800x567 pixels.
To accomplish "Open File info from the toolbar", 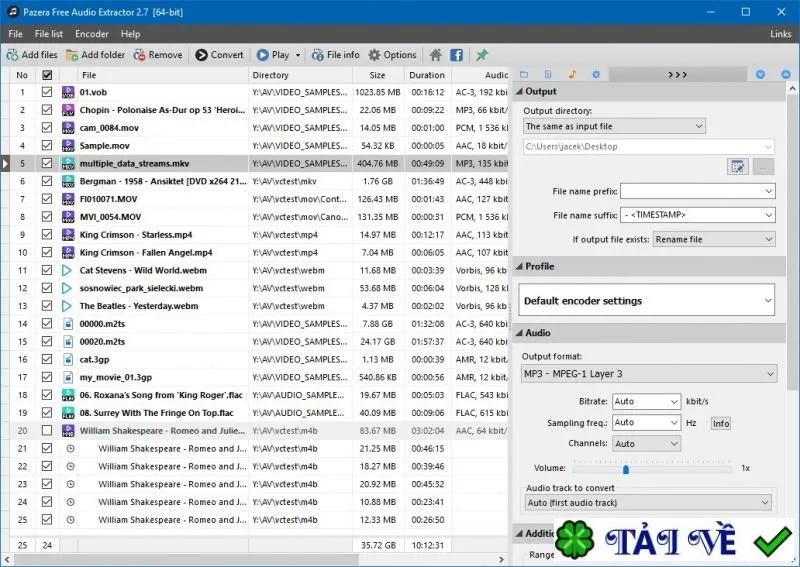I will 317,55.
